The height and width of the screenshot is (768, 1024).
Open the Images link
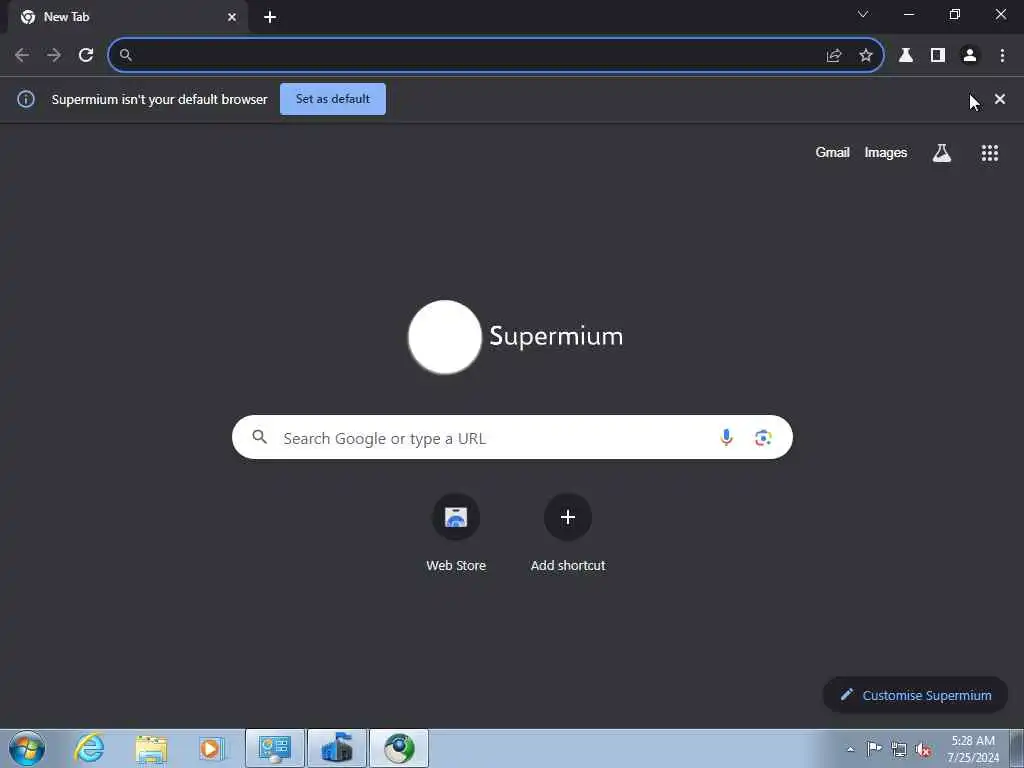point(886,153)
